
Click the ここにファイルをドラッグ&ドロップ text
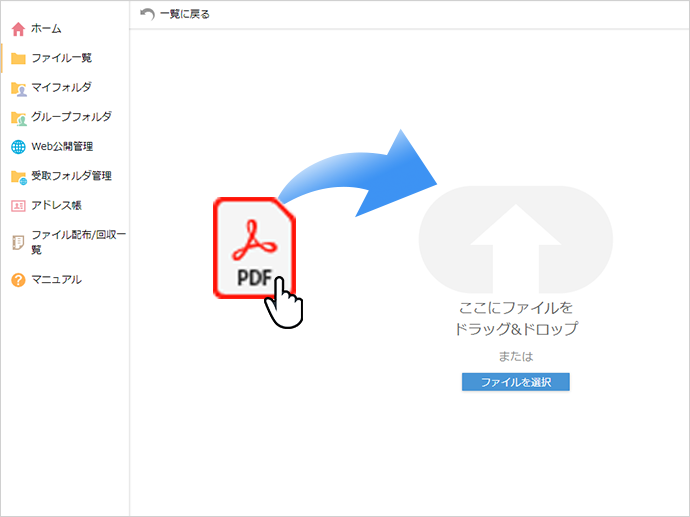pos(516,318)
